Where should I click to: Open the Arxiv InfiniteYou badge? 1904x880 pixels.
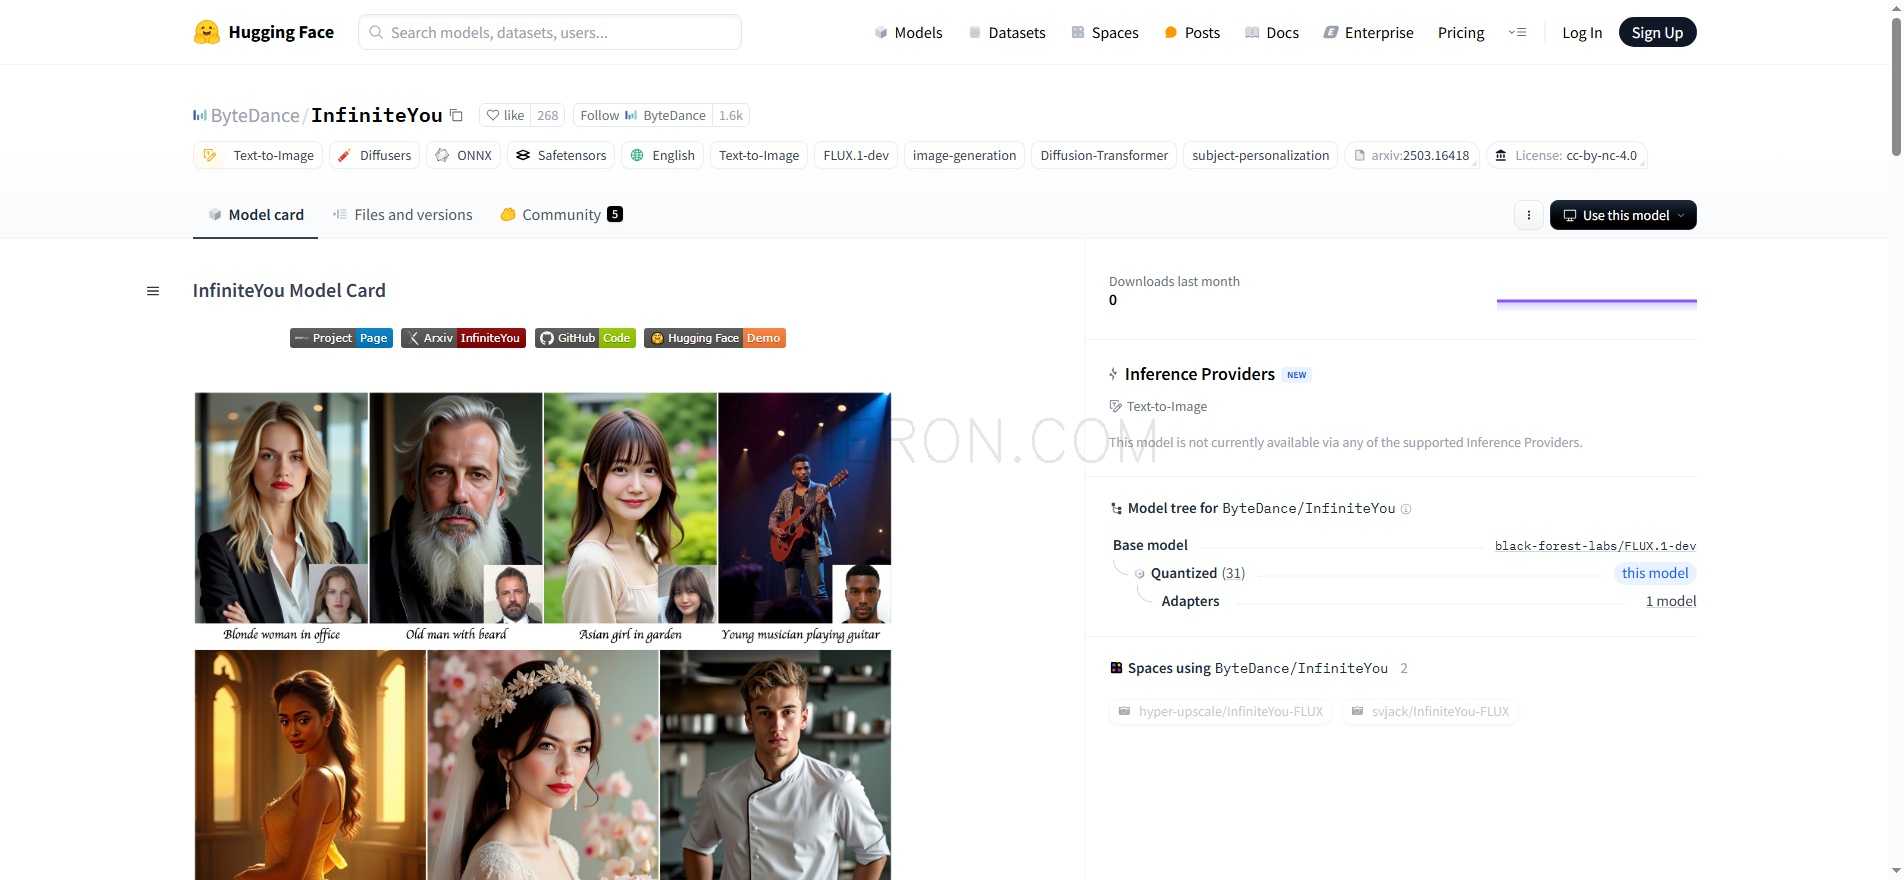click(x=463, y=338)
